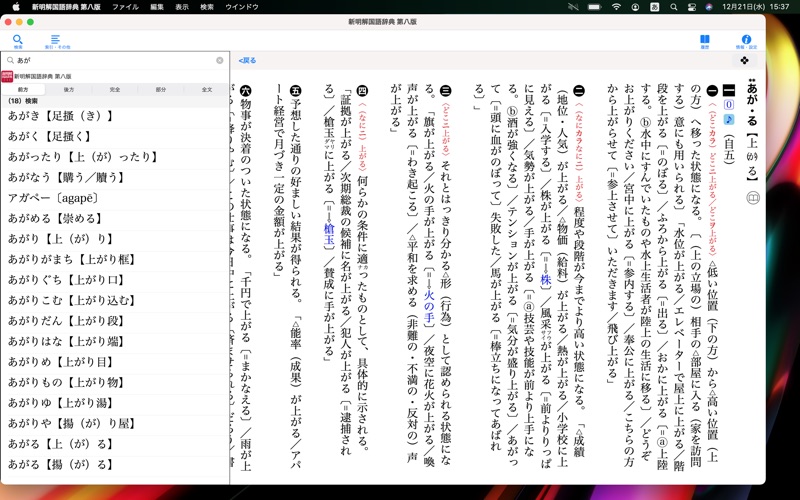The image size is (800, 500).
Task: Select the 後方 (suffix) search mode tab
Action: coord(69,89)
